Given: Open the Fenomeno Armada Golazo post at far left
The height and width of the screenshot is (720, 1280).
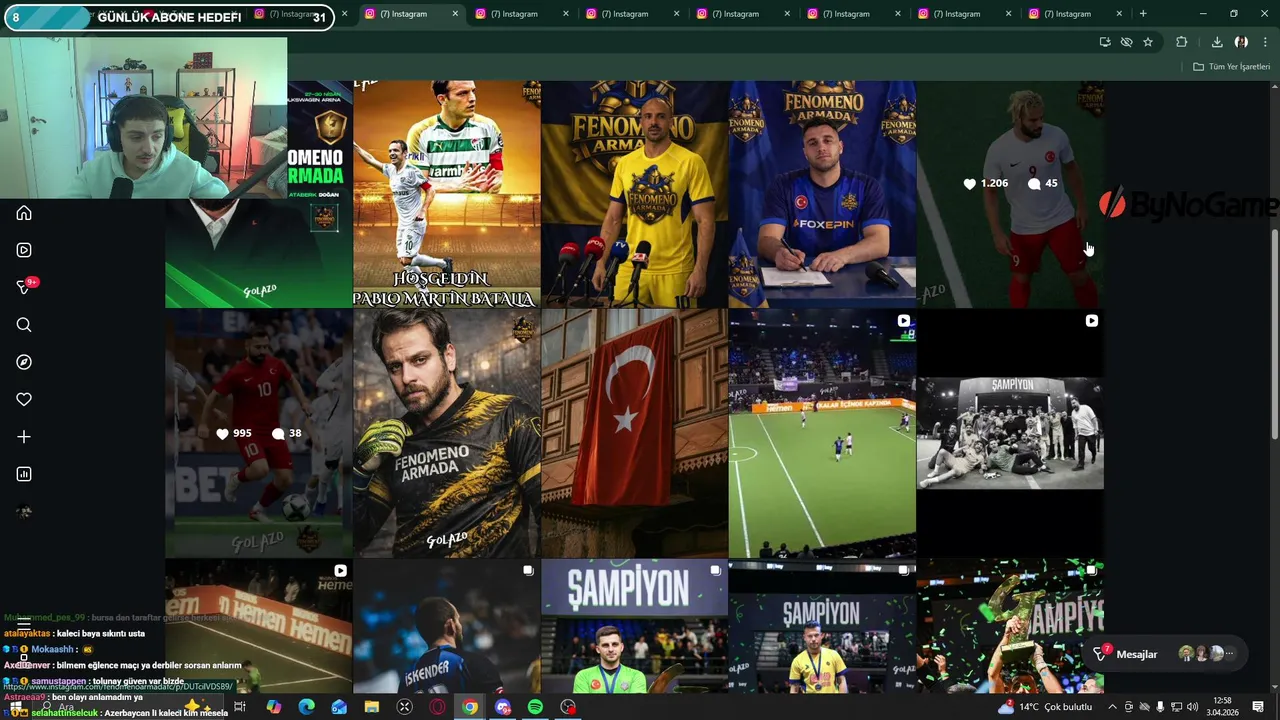Looking at the screenshot, I should pos(258,253).
